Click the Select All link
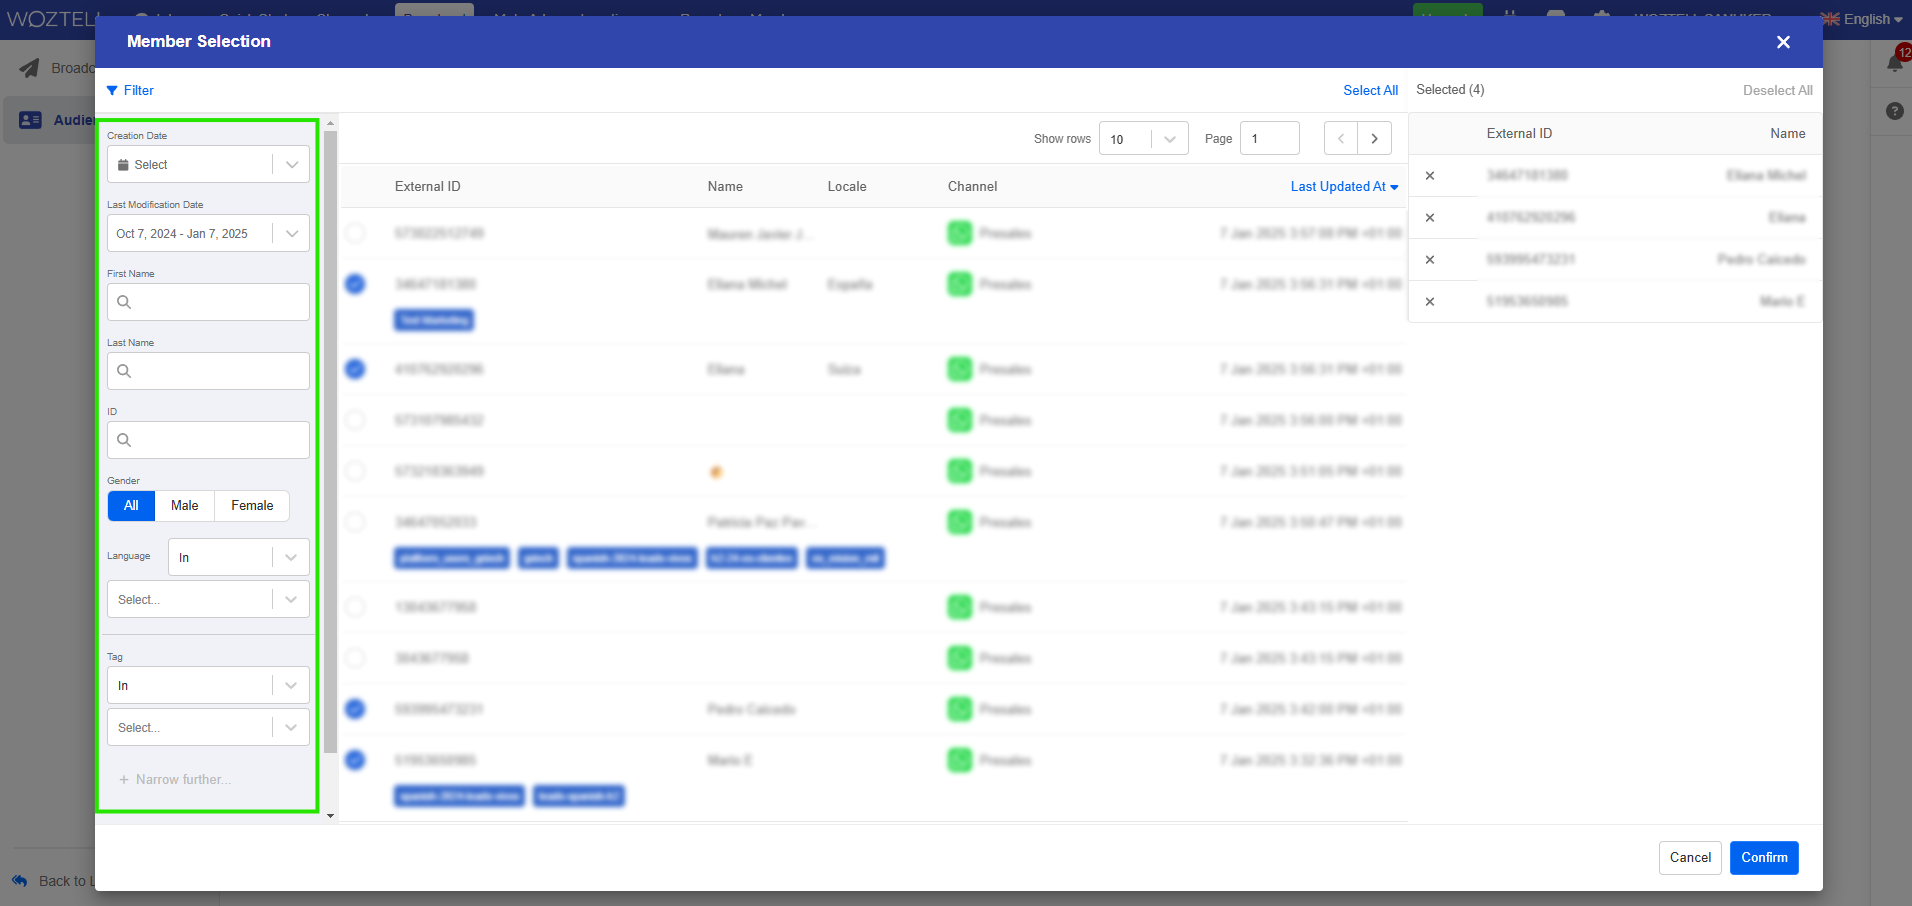 (x=1369, y=90)
